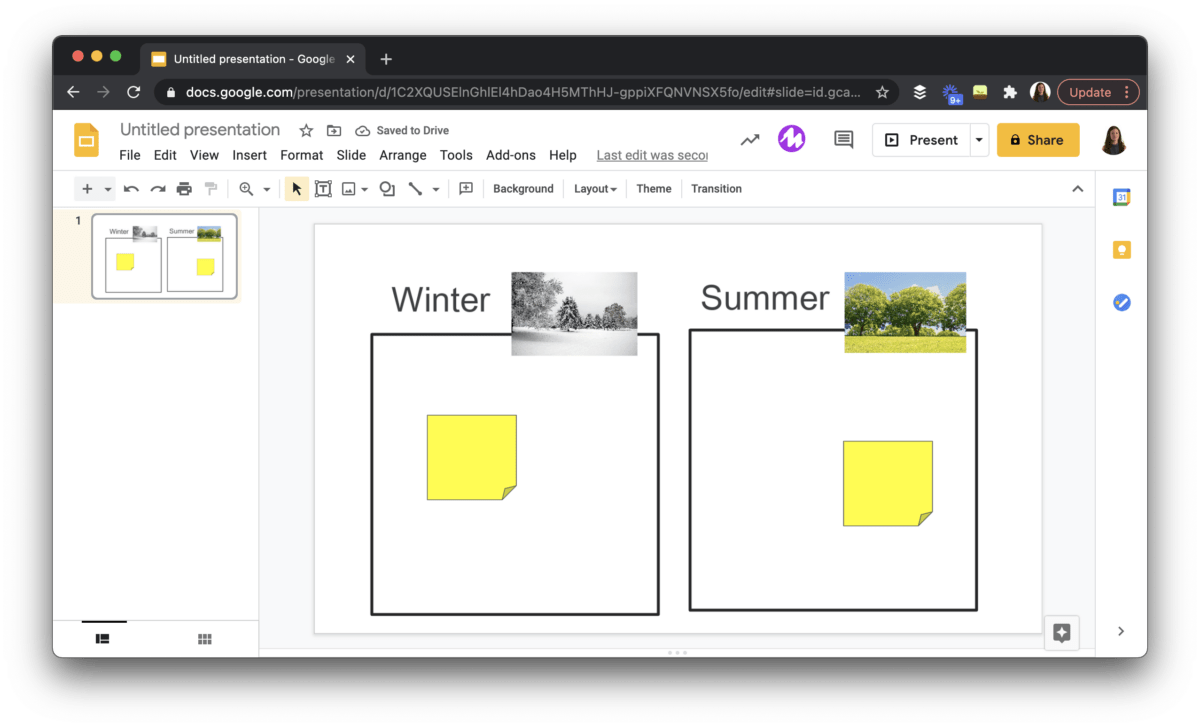
Task: Select the Text box tool
Action: point(323,188)
